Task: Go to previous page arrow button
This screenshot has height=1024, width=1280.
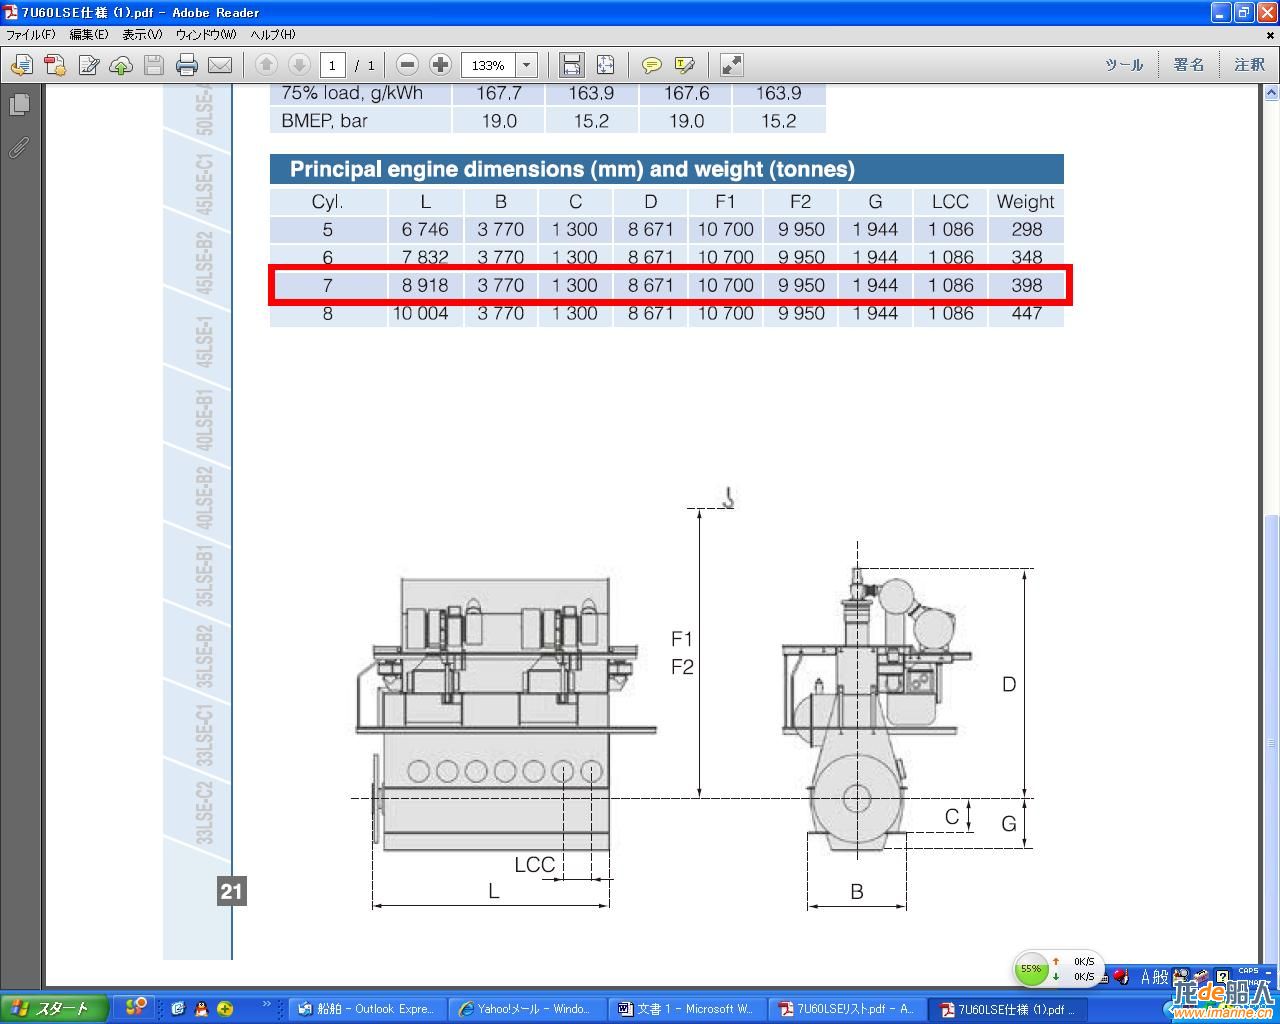Action: point(266,65)
